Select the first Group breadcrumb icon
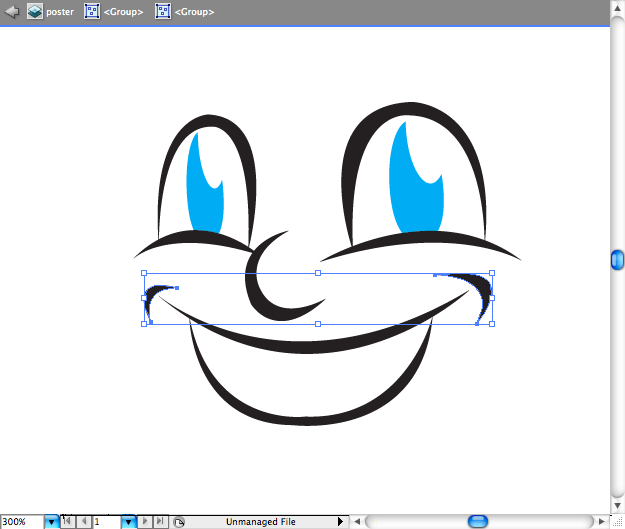 pyautogui.click(x=92, y=12)
